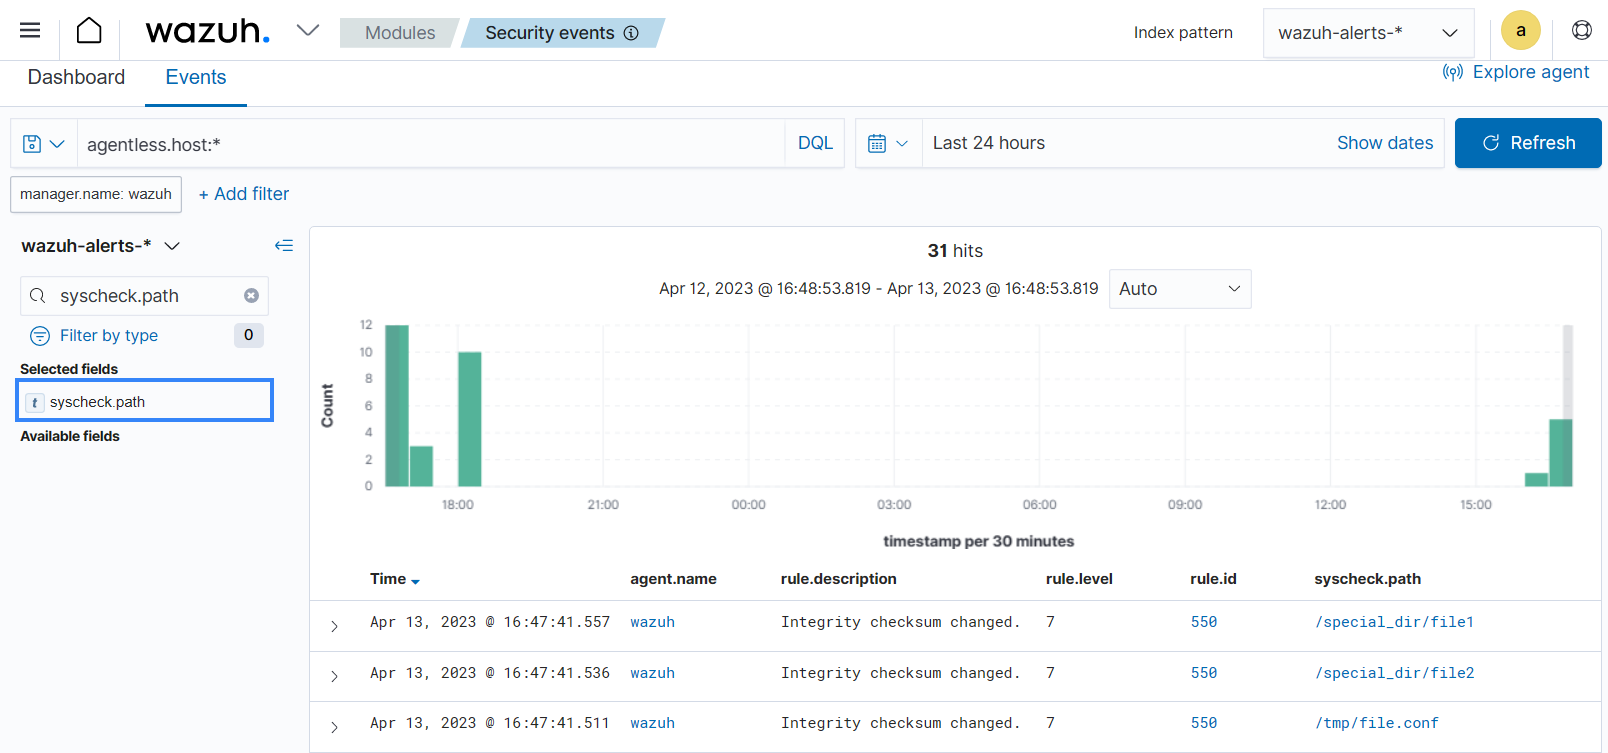Click the agent.name column header
The width and height of the screenshot is (1608, 753).
(x=673, y=579)
